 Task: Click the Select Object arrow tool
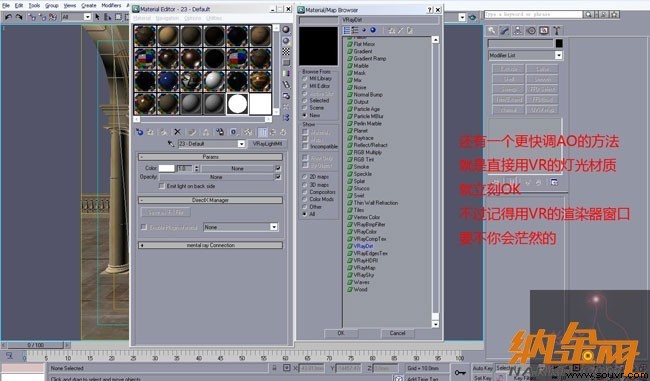coord(97,17)
